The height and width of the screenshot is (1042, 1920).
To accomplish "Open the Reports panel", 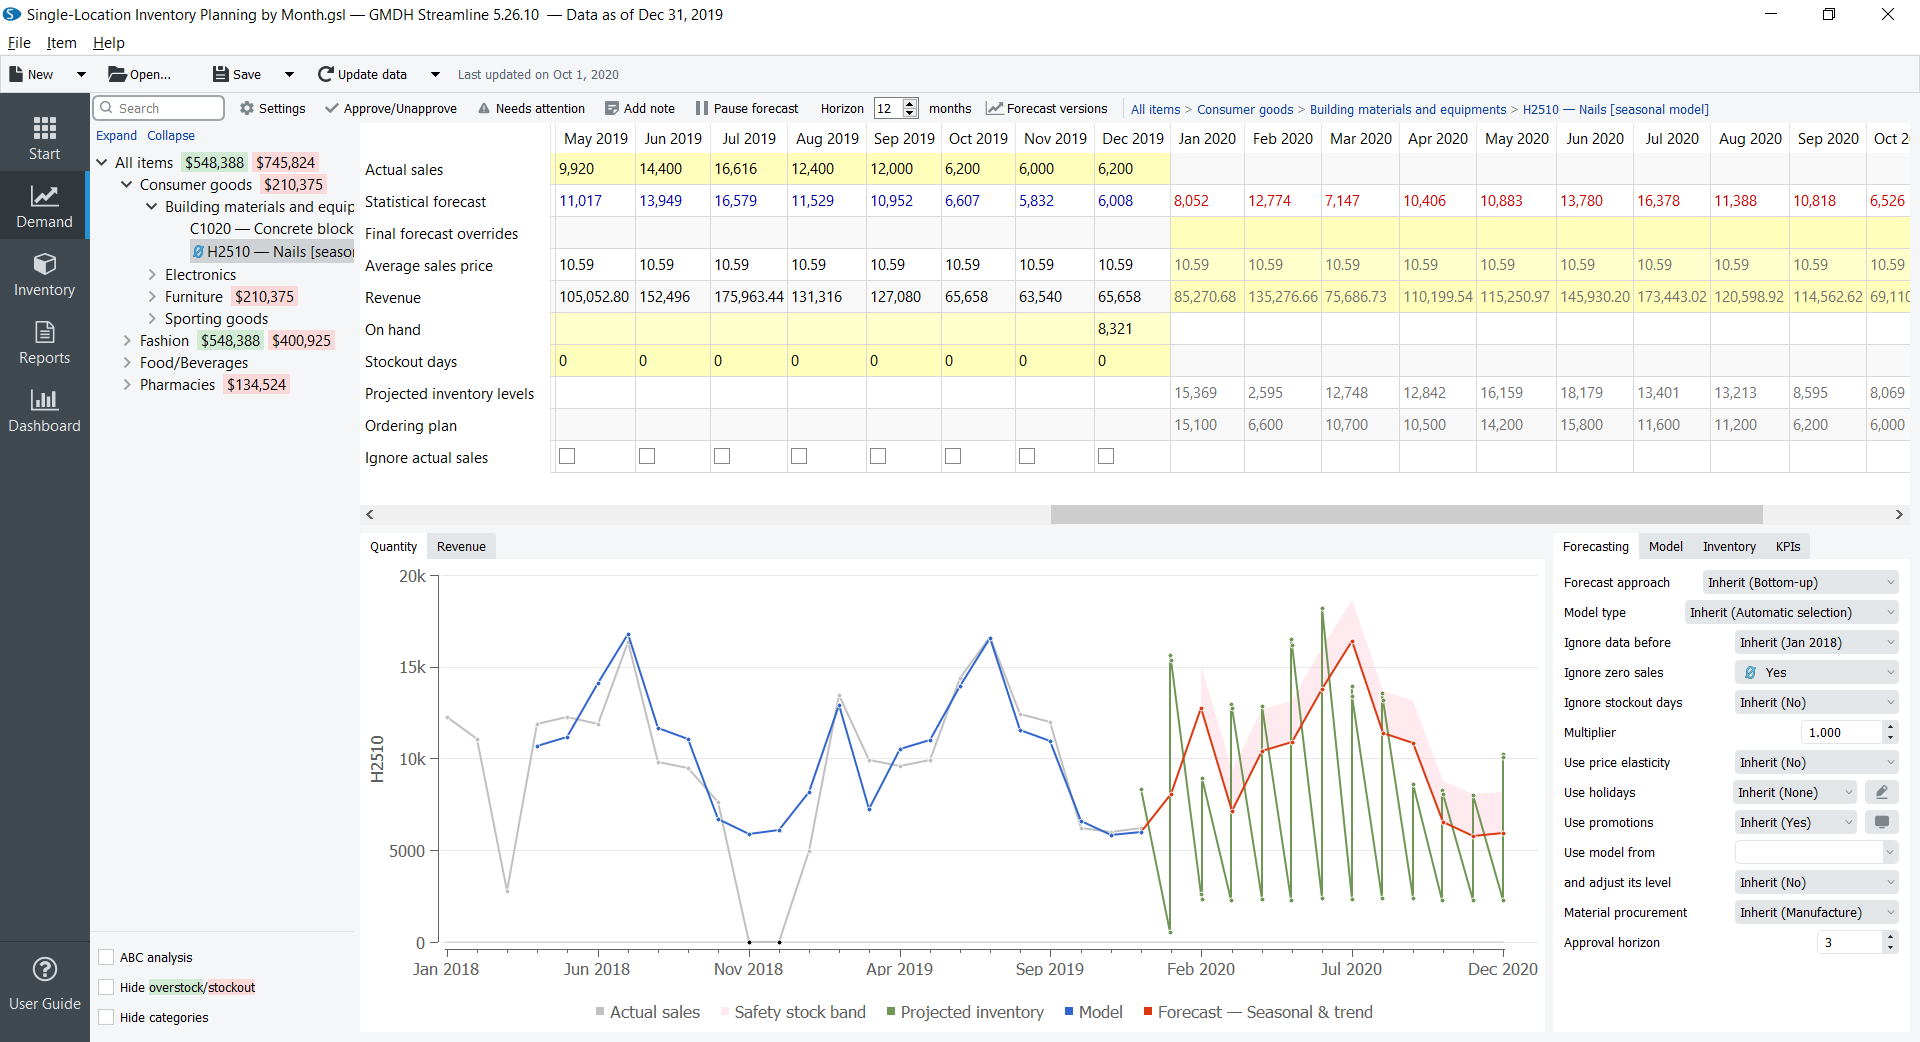I will (44, 343).
